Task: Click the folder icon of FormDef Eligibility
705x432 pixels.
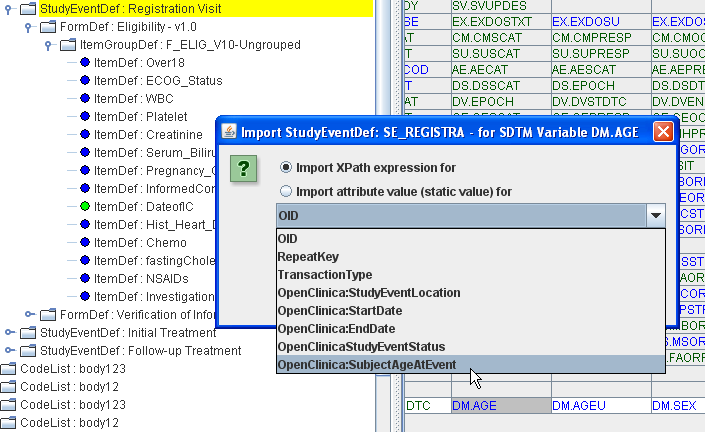Action: [48, 27]
